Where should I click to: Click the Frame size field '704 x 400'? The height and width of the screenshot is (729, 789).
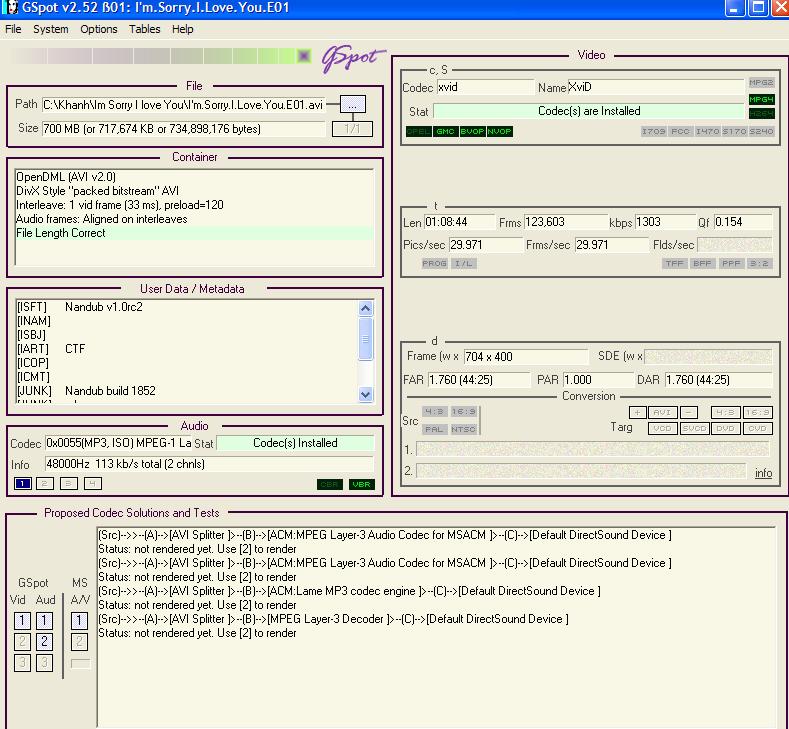(526, 357)
